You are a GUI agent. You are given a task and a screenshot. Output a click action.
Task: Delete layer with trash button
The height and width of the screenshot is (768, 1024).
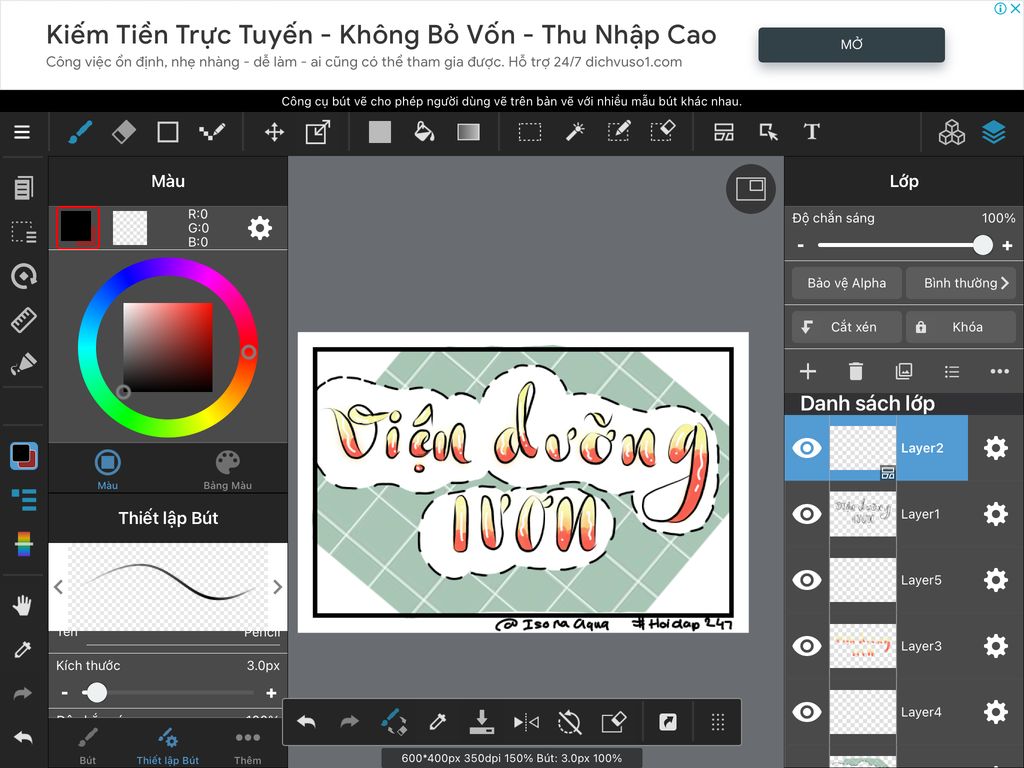click(856, 372)
